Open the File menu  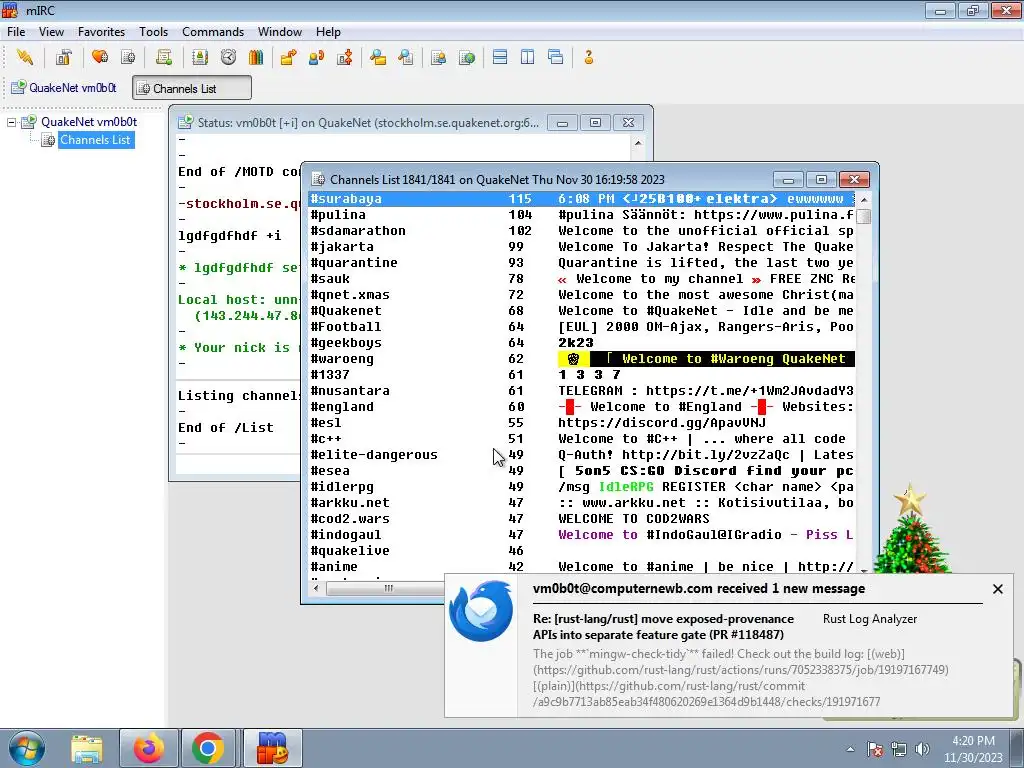pos(16,31)
